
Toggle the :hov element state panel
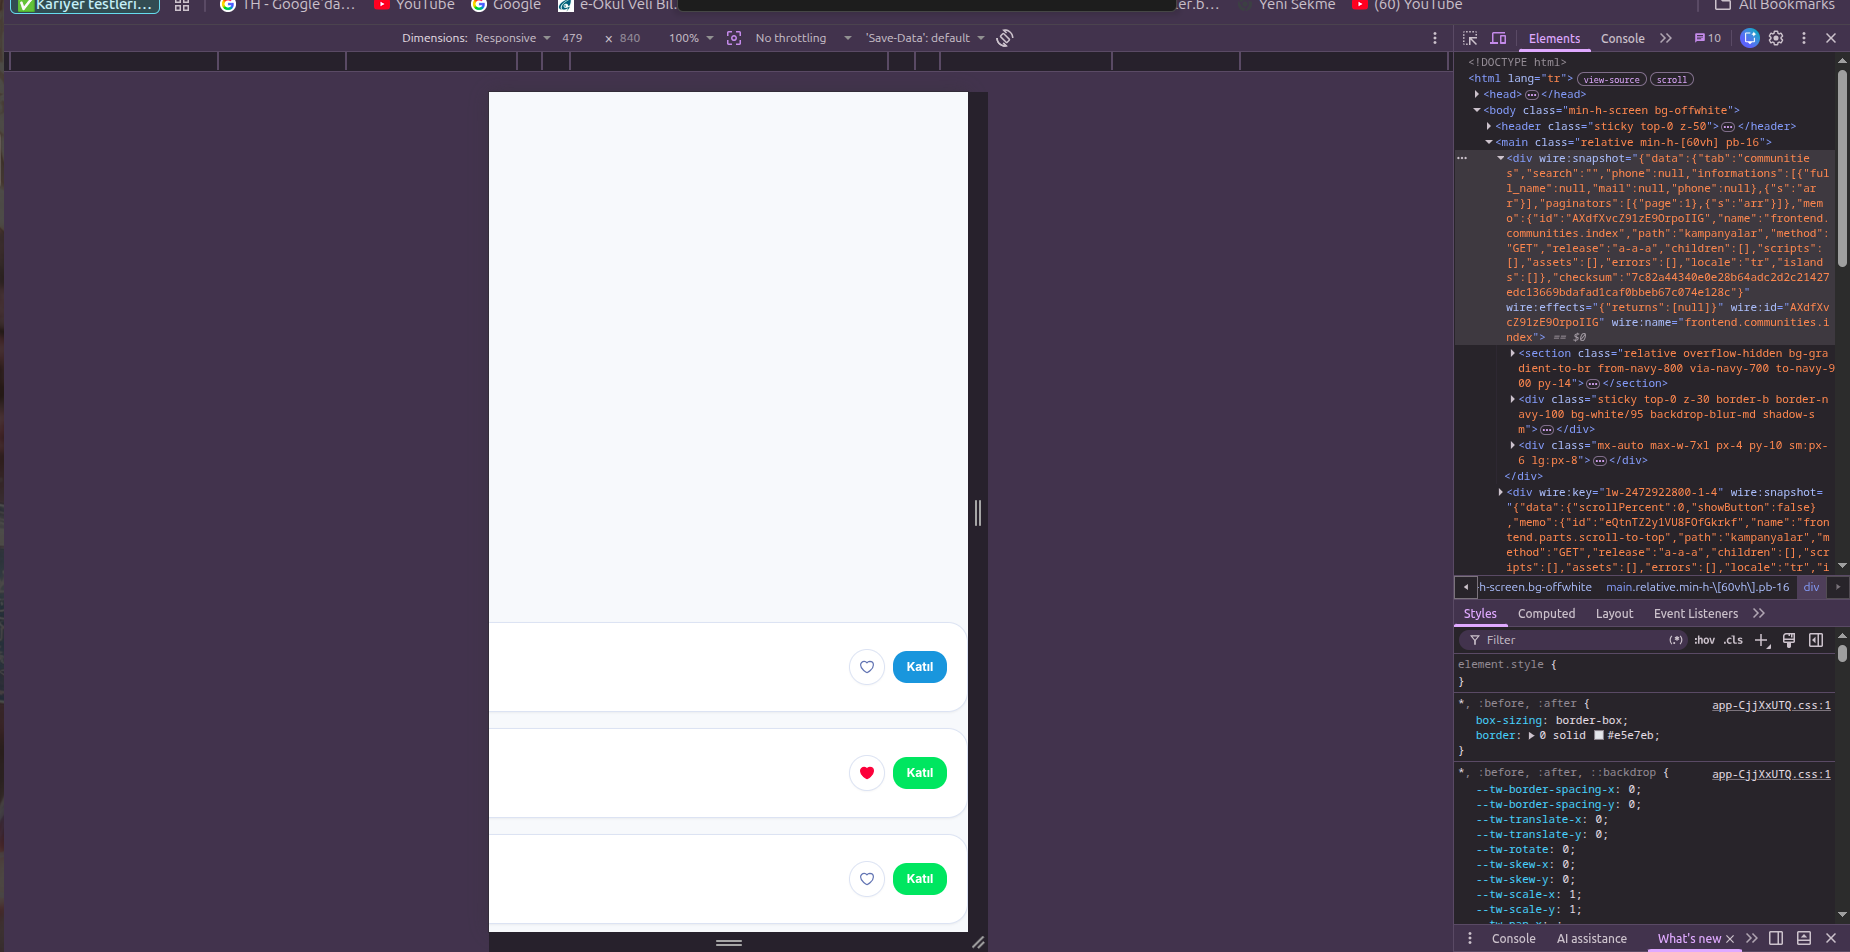(1705, 640)
